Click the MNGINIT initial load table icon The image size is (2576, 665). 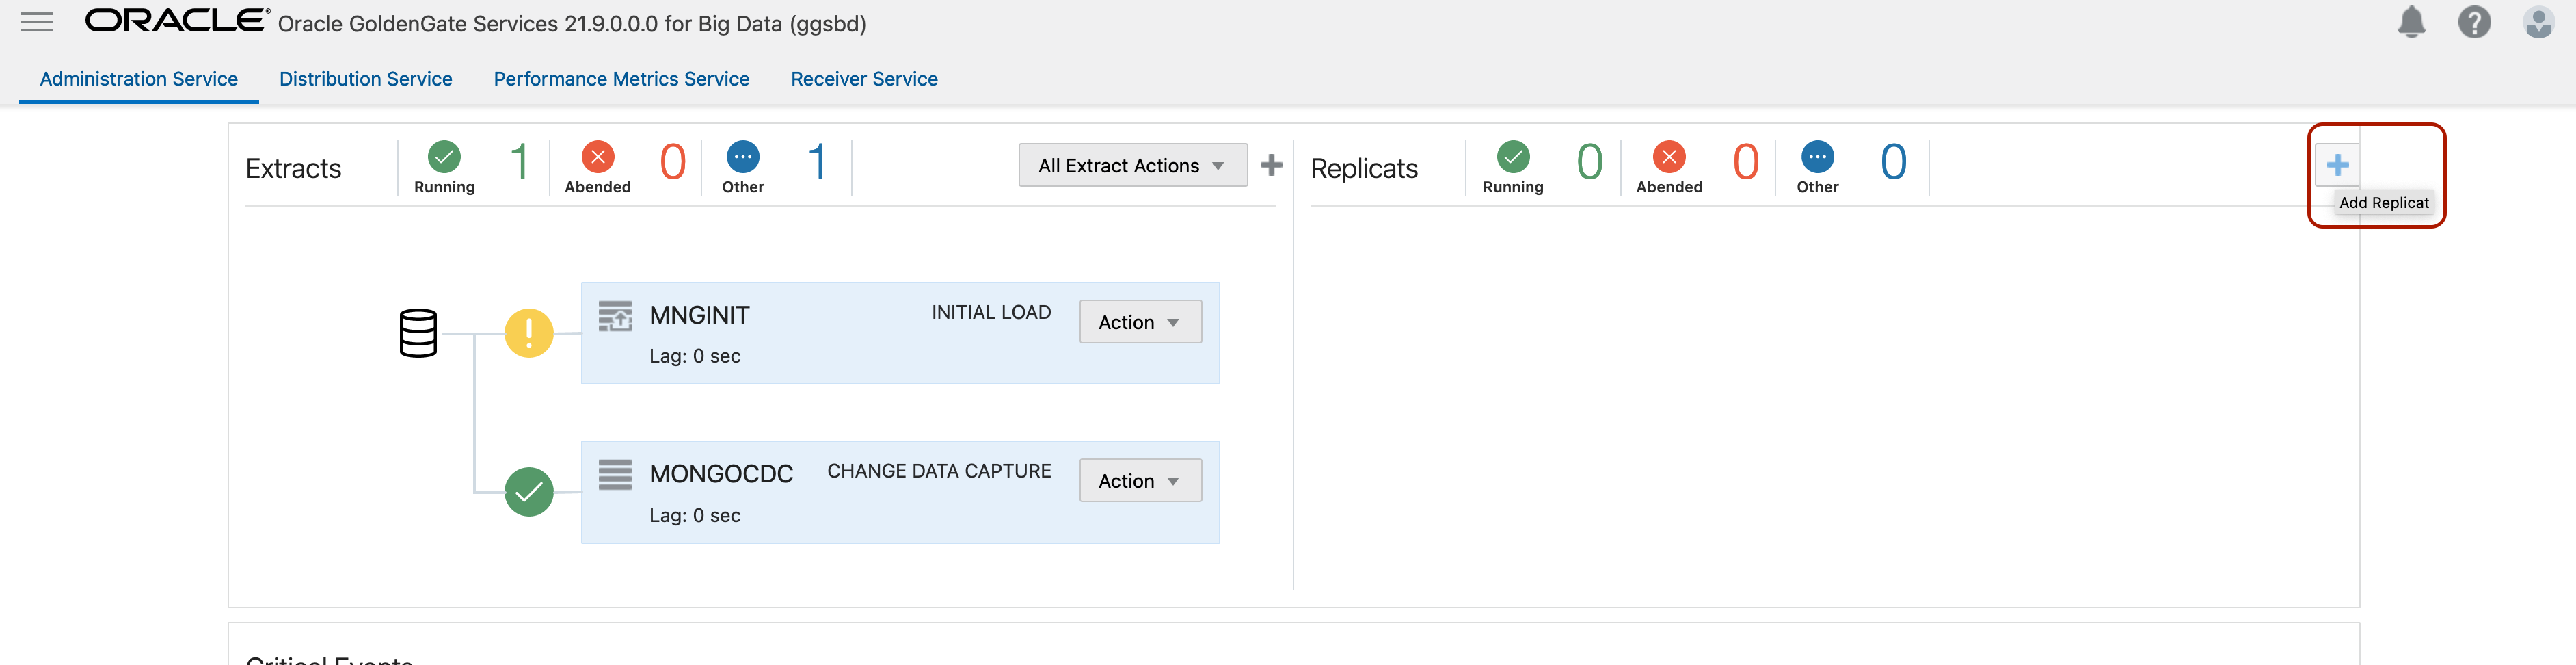click(x=615, y=316)
